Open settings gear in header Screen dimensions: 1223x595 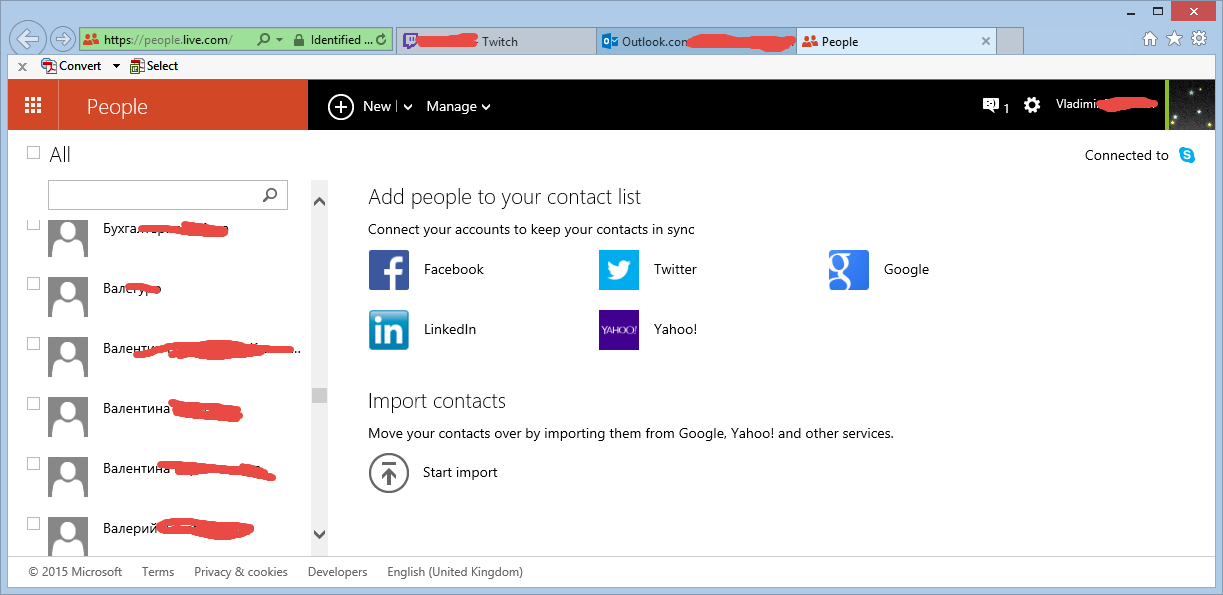pos(1032,106)
